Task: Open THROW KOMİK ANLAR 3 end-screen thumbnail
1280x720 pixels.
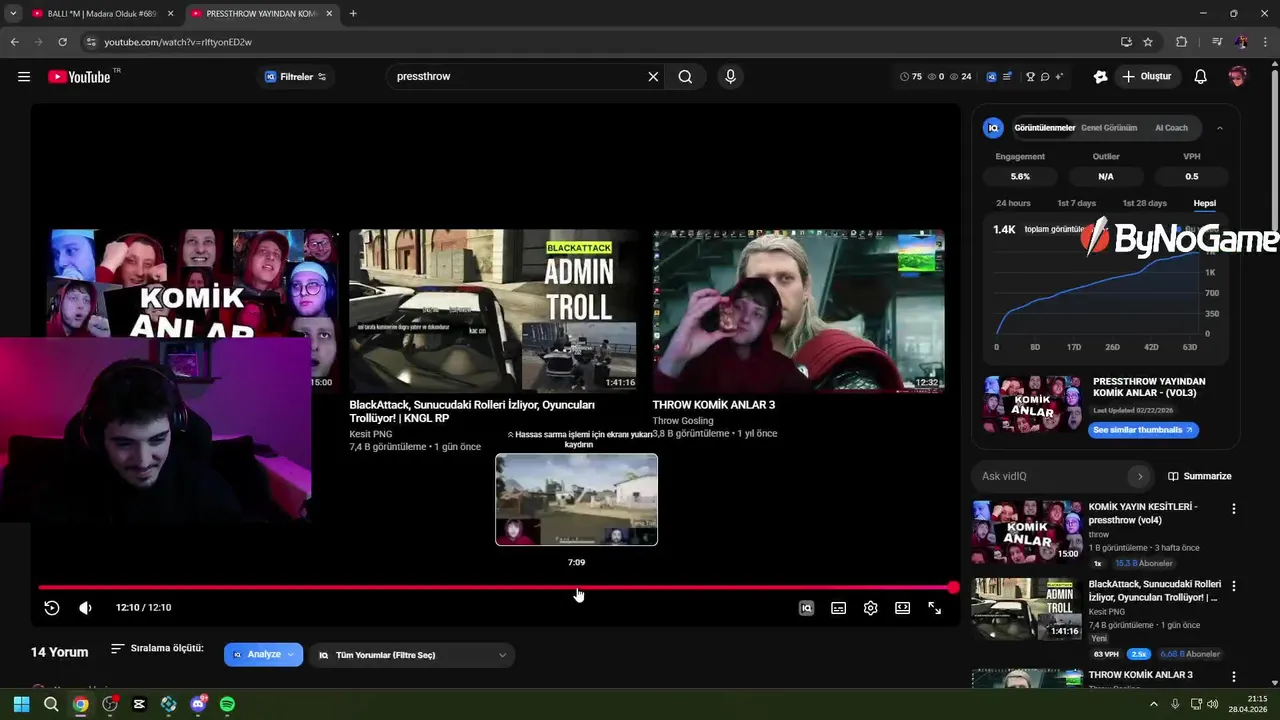Action: click(798, 311)
